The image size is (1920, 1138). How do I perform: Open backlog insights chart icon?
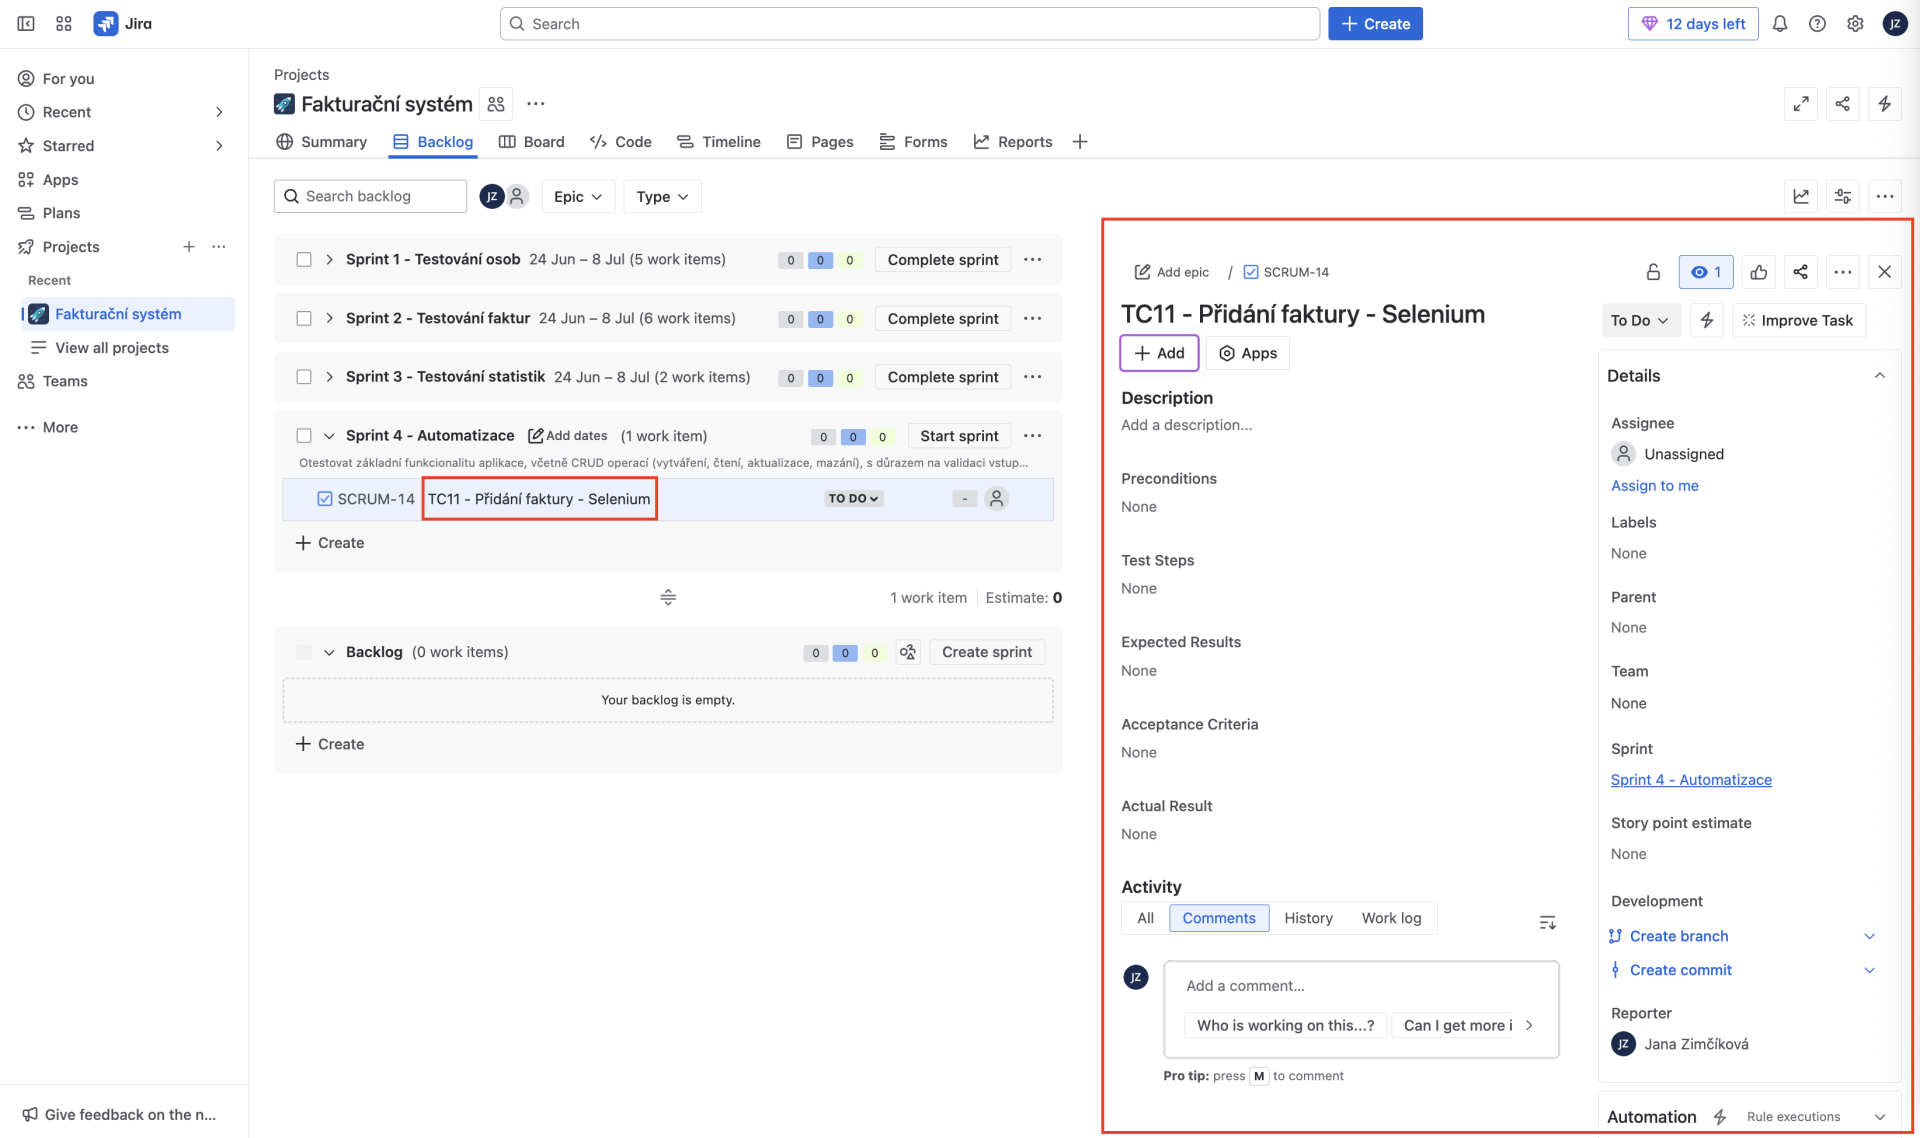pos(1801,197)
